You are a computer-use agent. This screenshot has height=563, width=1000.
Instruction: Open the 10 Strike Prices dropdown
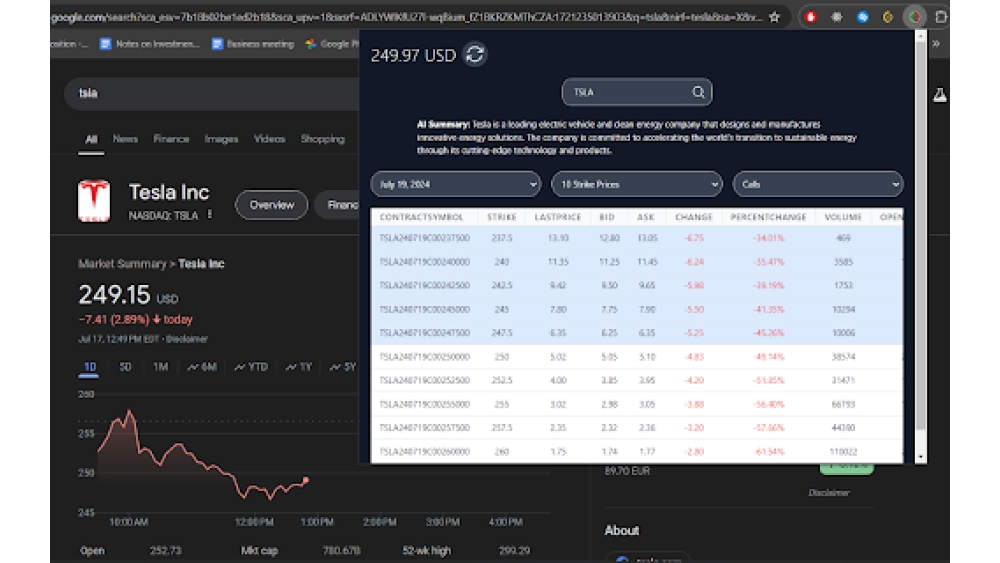(x=636, y=184)
